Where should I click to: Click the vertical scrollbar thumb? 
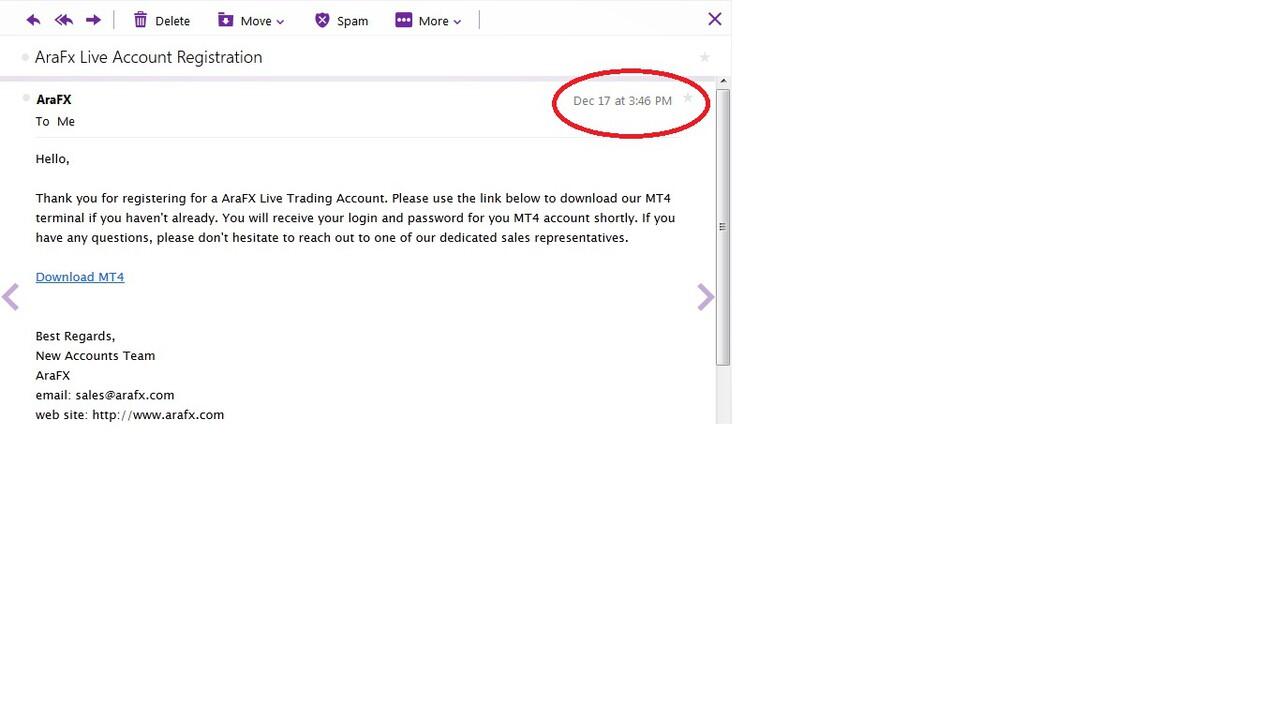[x=723, y=227]
